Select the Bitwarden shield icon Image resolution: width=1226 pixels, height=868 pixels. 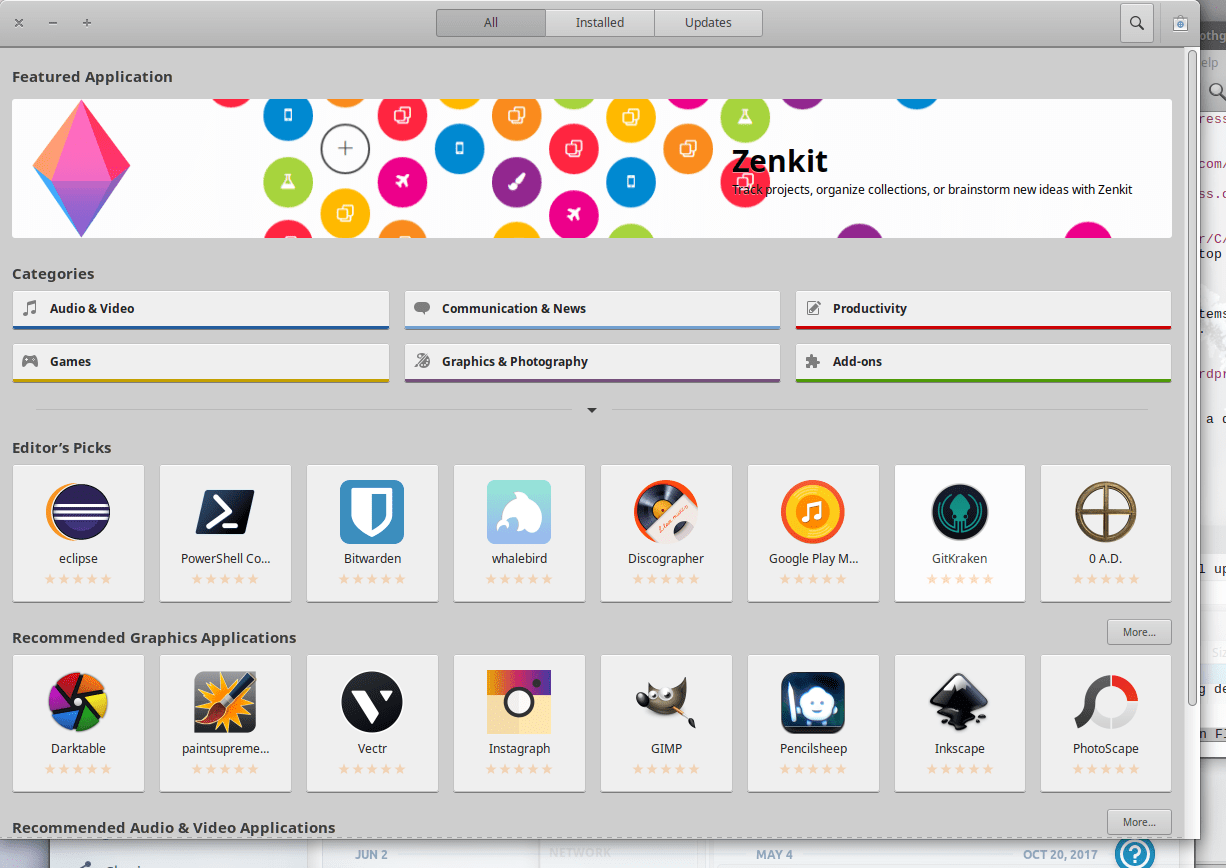click(x=372, y=512)
